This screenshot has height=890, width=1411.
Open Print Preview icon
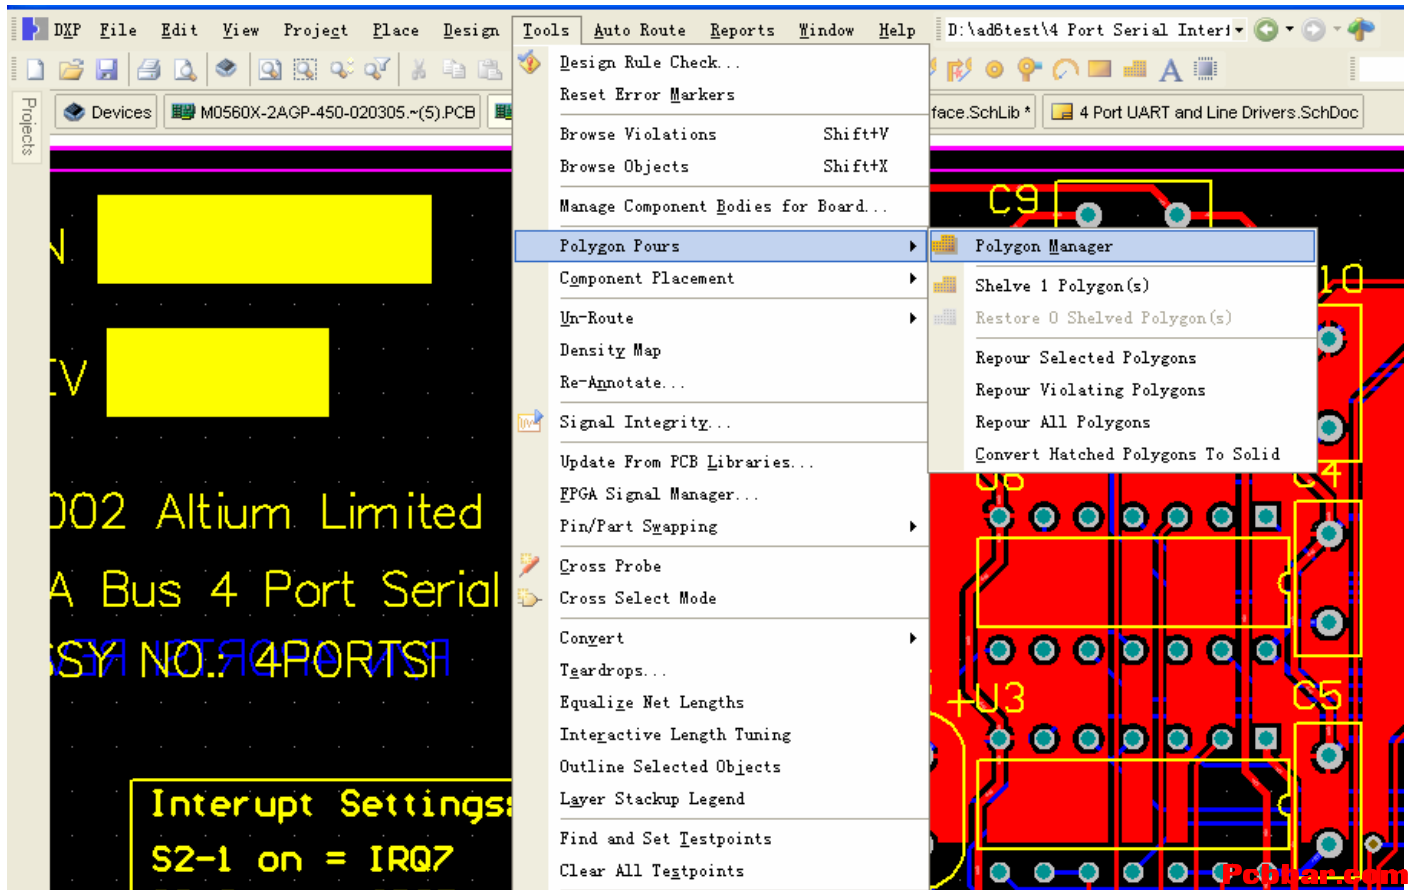tap(185, 69)
